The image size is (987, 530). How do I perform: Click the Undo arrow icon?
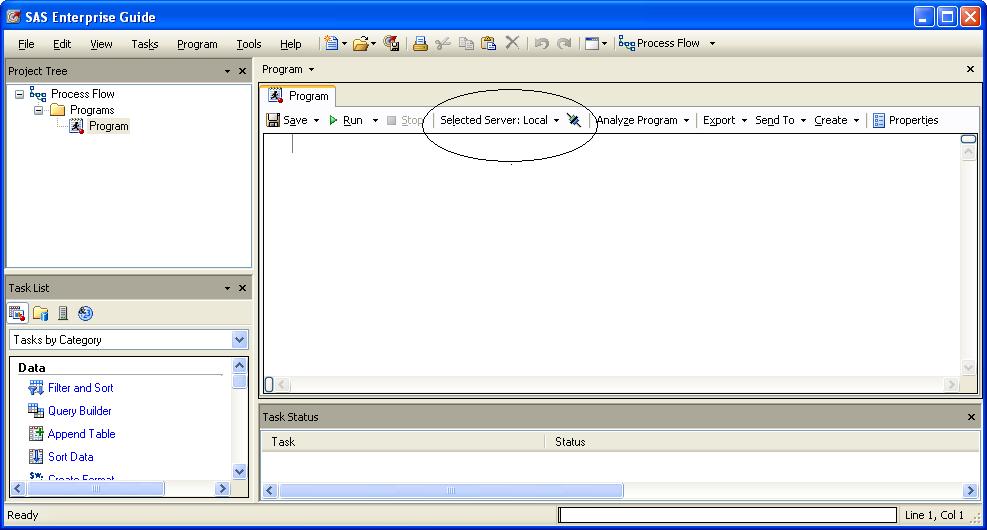click(541, 43)
